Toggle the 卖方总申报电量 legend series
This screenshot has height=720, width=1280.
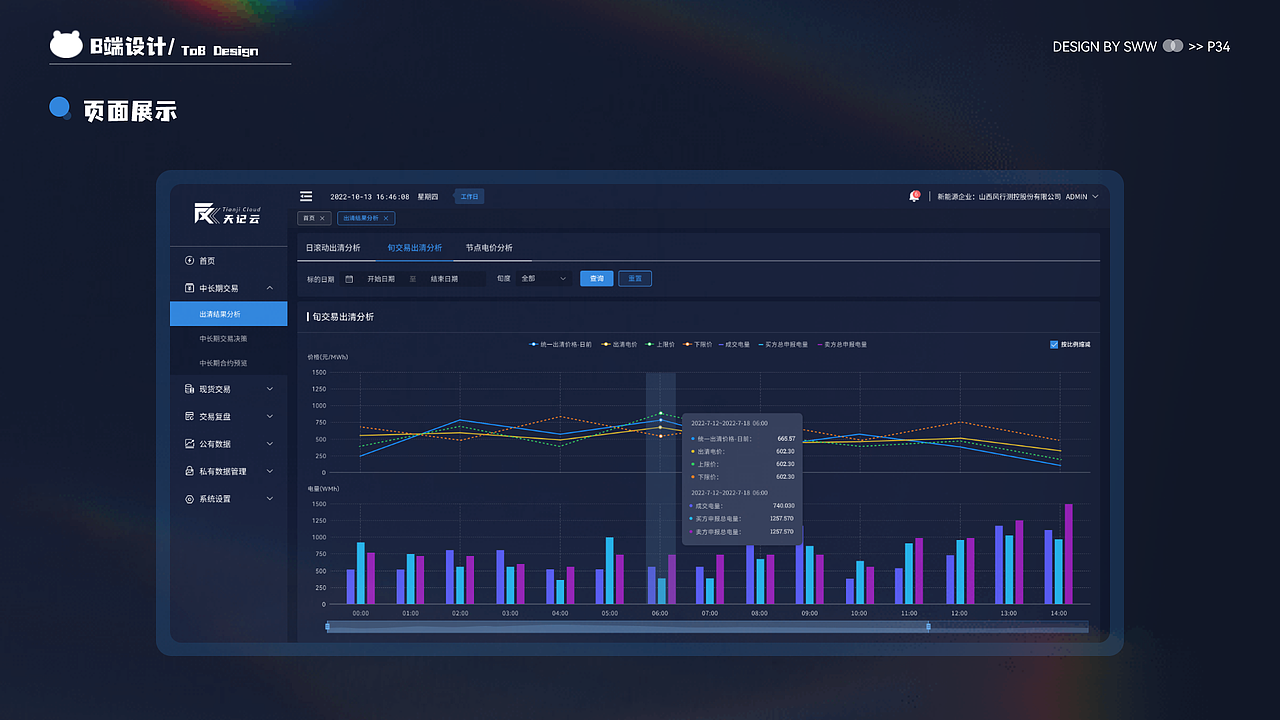tap(842, 344)
